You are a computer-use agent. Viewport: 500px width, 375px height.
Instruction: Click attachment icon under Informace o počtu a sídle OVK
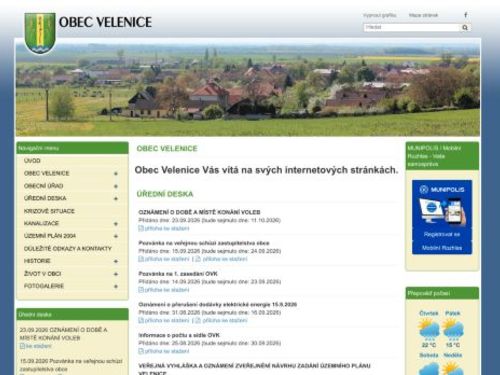click(x=141, y=351)
